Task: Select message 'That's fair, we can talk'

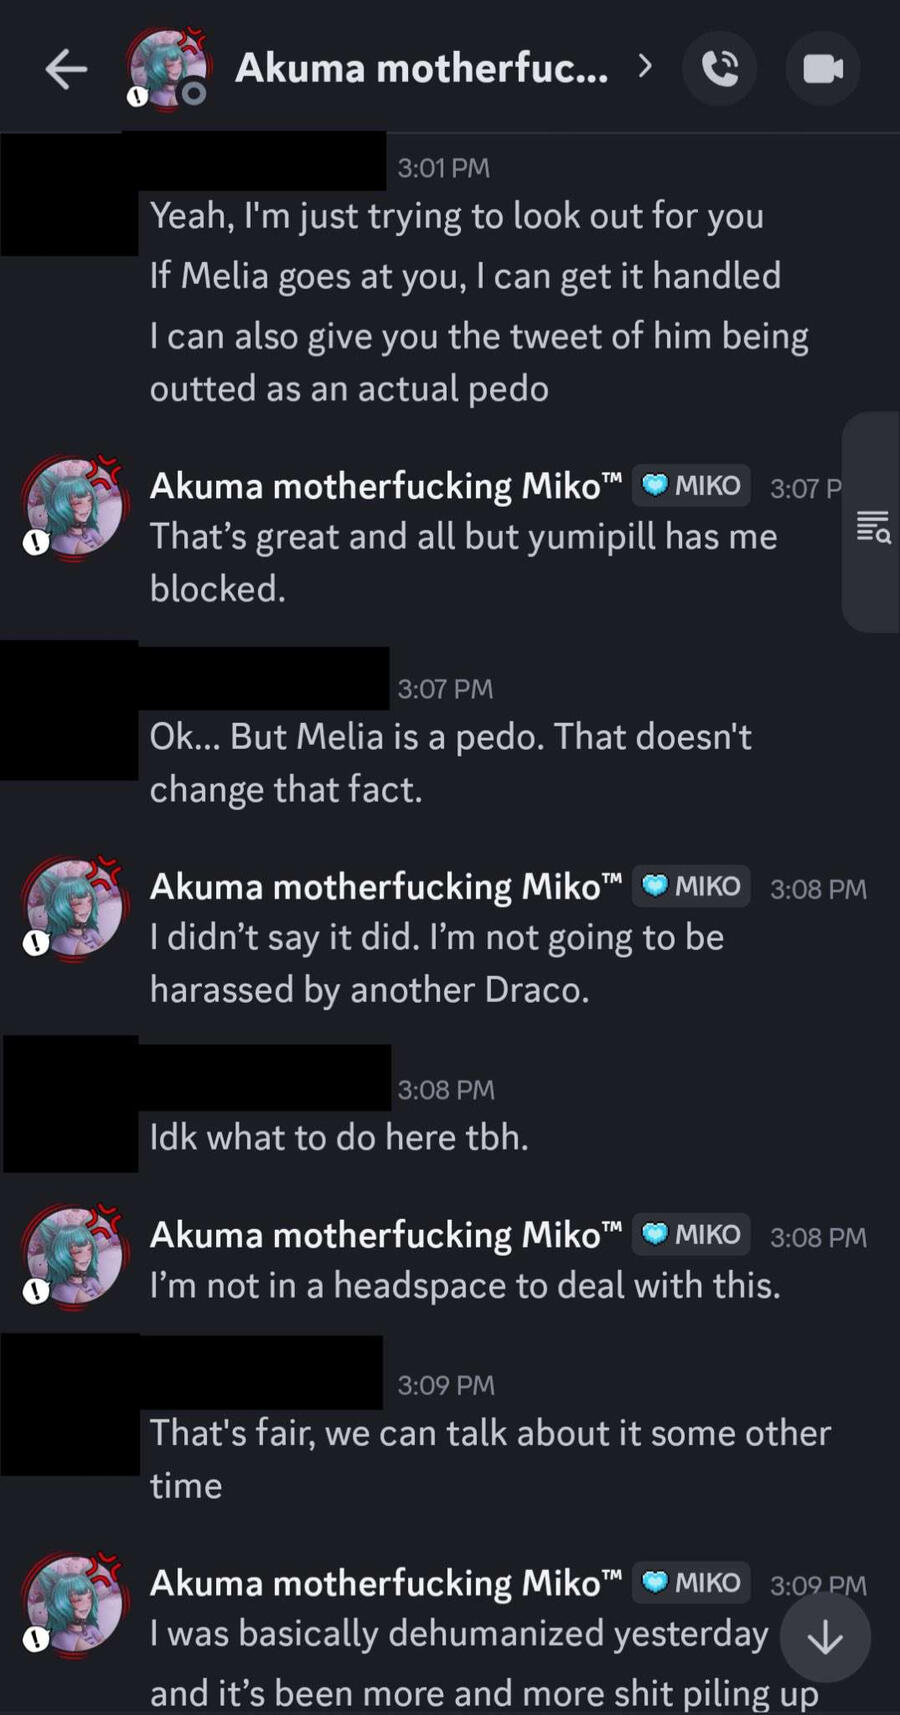Action: click(490, 1434)
